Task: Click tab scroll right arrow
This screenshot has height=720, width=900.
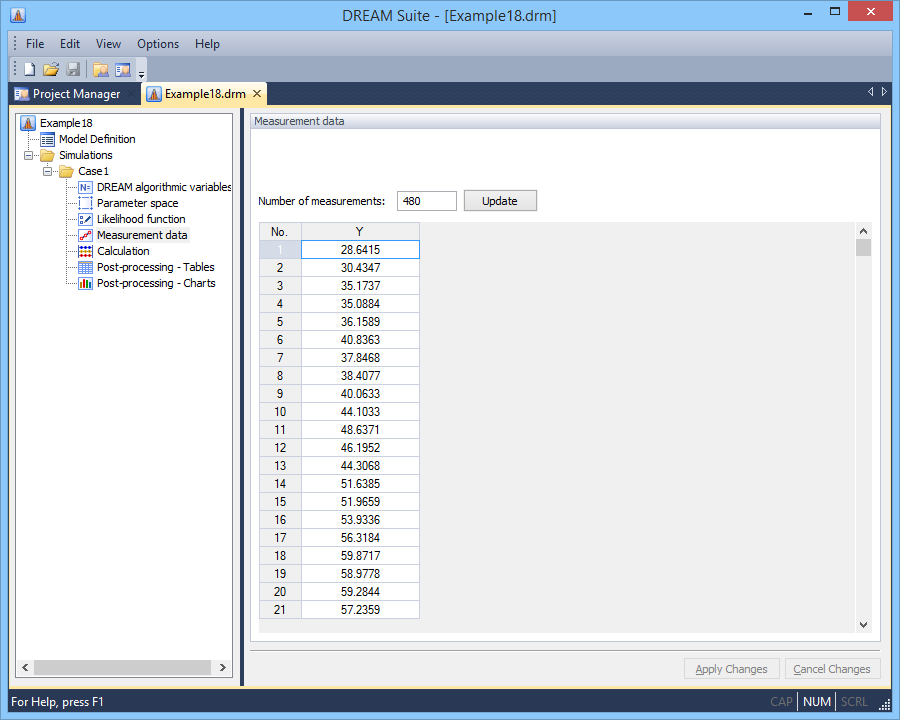Action: tap(884, 92)
